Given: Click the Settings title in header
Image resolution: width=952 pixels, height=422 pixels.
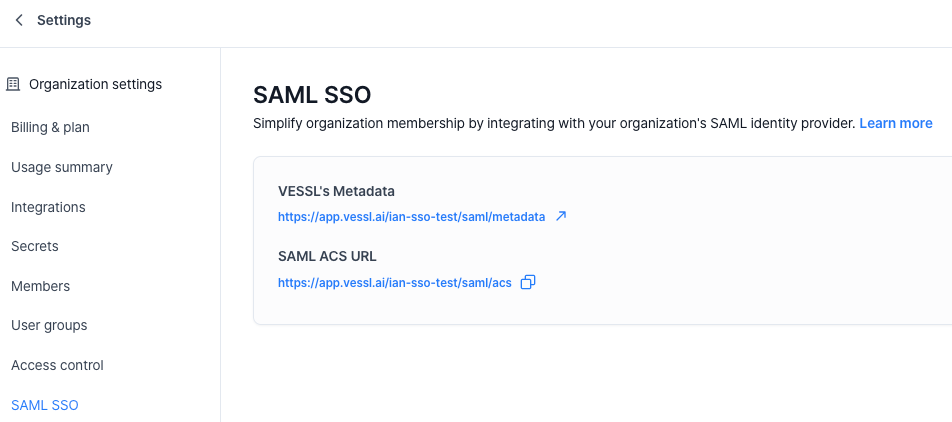Looking at the screenshot, I should 64,20.
